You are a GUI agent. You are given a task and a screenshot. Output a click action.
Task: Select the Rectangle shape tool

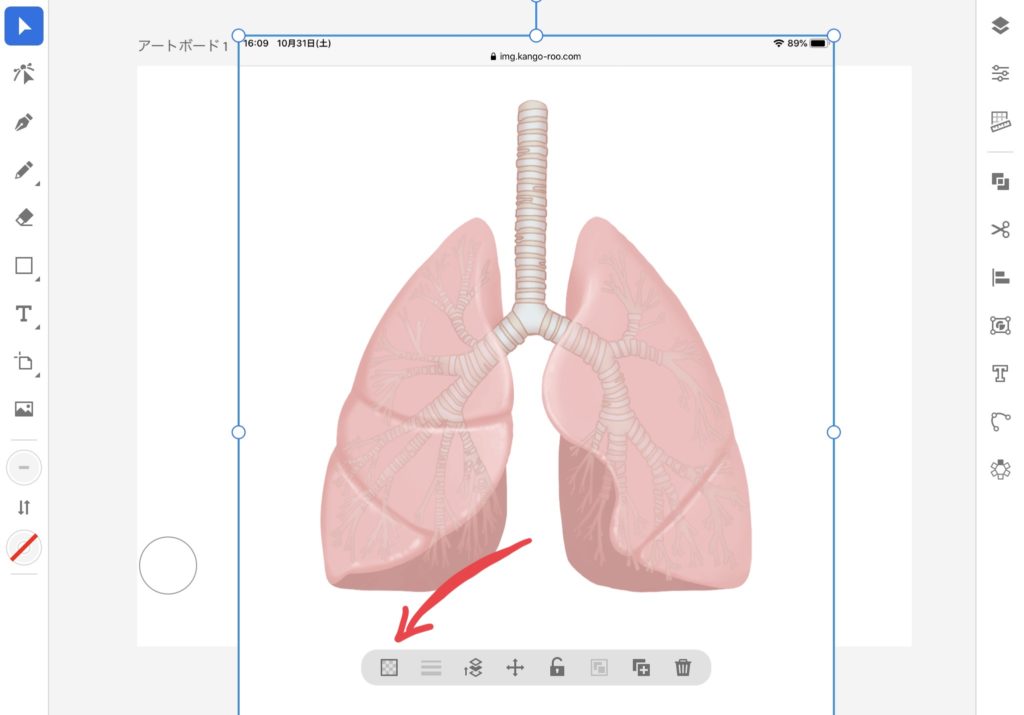24,265
